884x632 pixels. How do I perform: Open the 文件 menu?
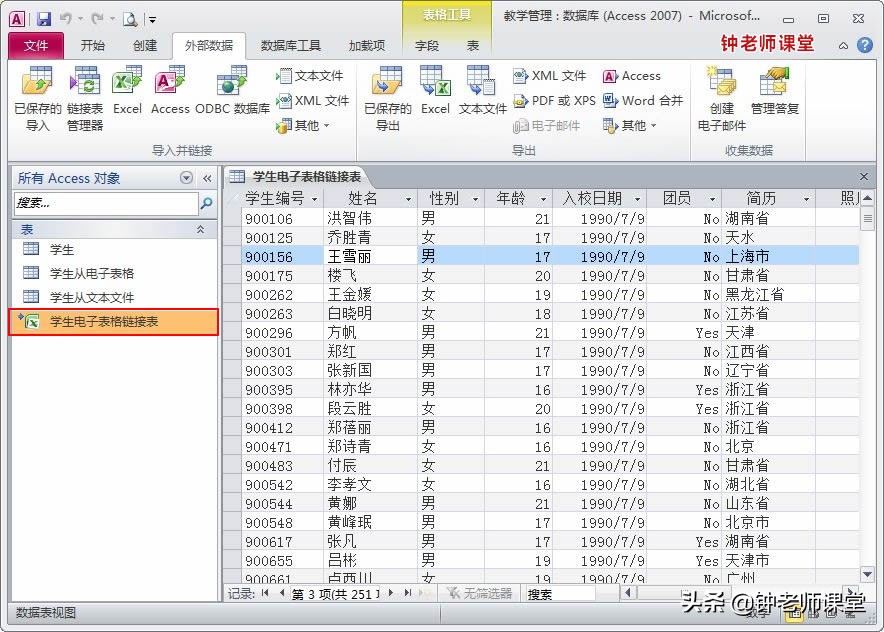(x=35, y=44)
